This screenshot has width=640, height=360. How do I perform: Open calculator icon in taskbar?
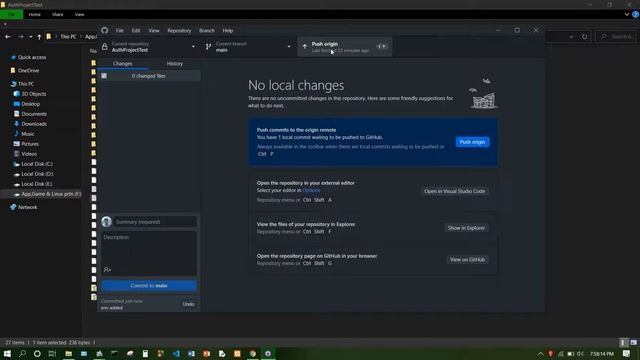(x=145, y=353)
